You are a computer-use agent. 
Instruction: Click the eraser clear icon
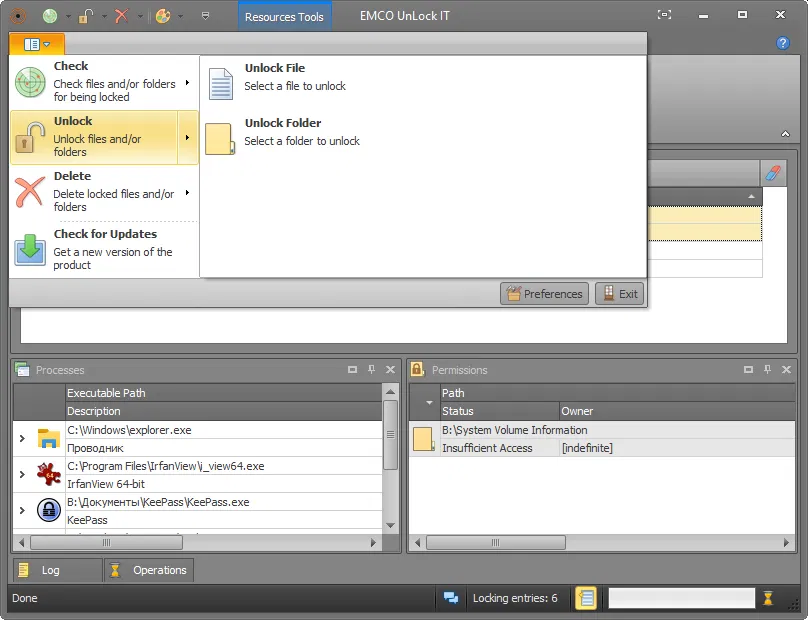click(x=773, y=173)
